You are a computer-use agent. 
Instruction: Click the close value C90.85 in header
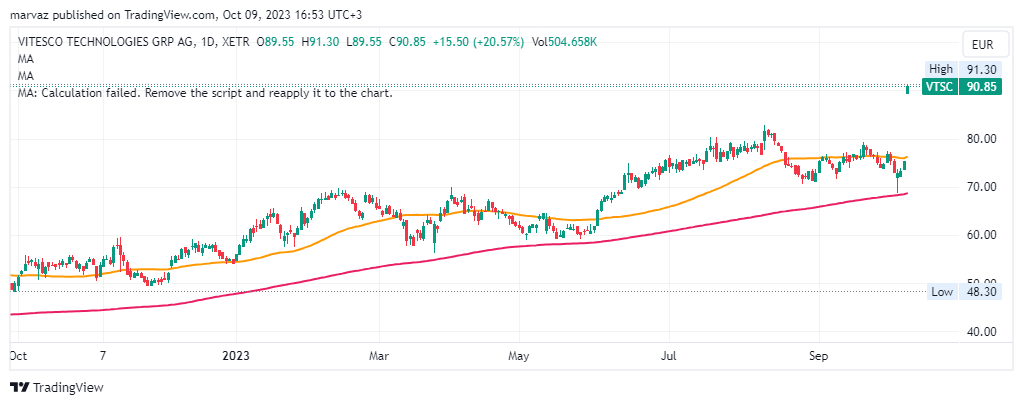[407, 42]
